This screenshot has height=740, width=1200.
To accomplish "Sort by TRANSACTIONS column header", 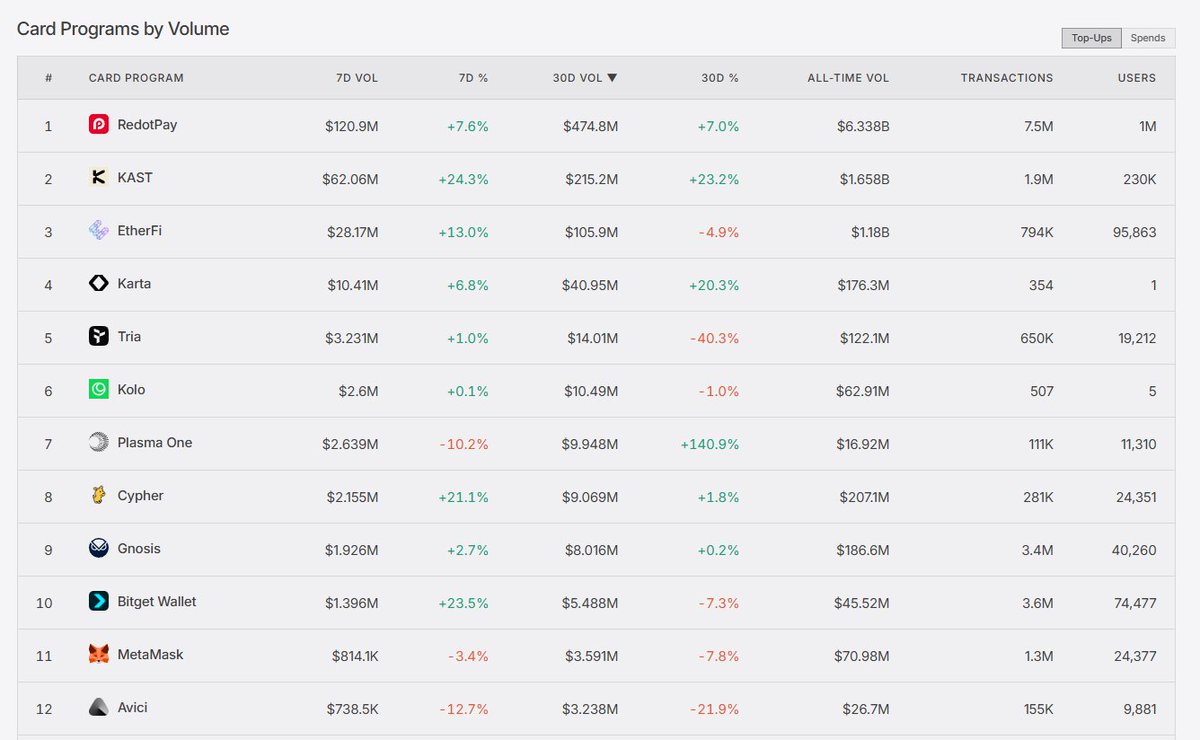I will point(1007,78).
